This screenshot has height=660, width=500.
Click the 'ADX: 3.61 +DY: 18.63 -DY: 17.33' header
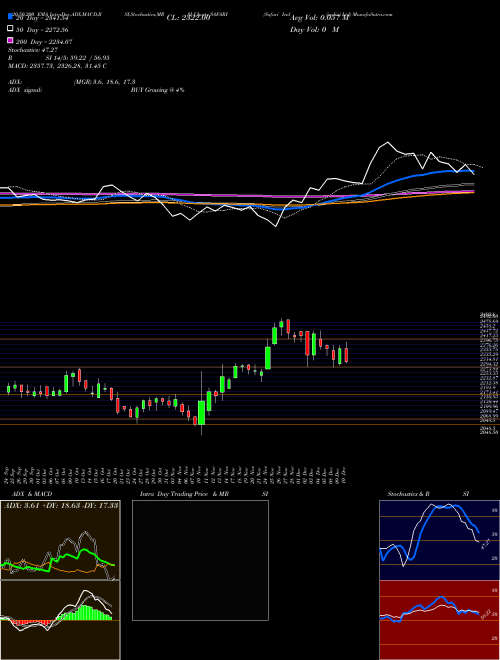pyautogui.click(x=61, y=505)
